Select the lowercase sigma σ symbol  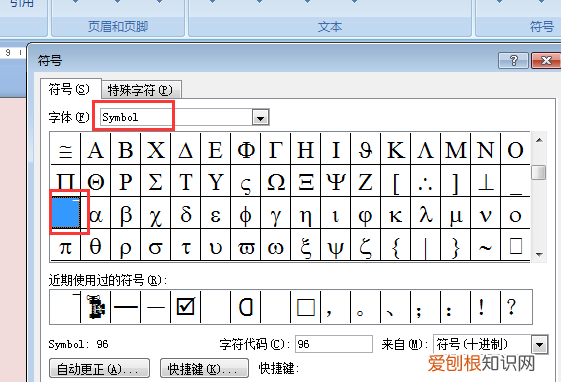(x=156, y=245)
